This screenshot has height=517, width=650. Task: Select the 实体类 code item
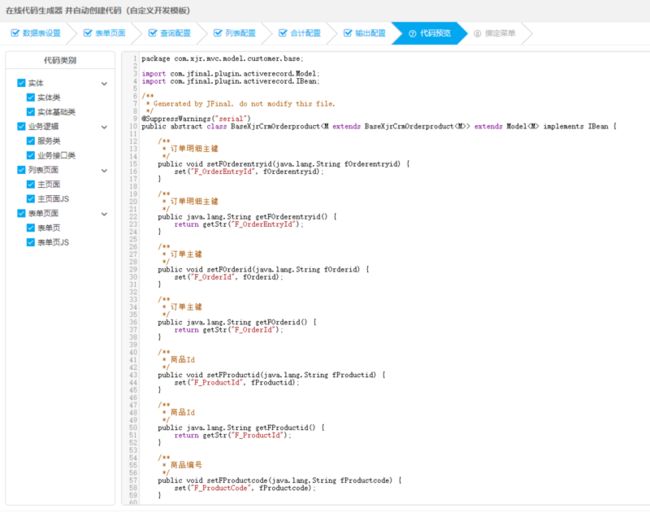tap(49, 97)
